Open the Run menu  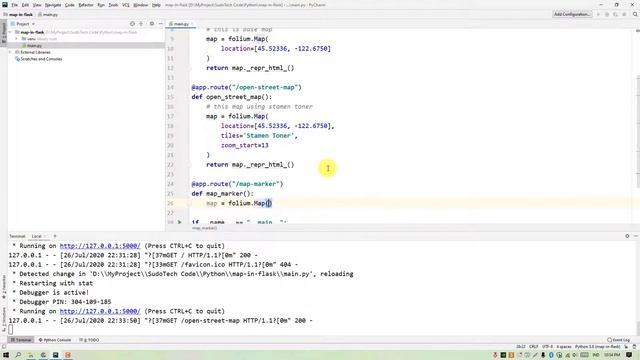pos(101,5)
